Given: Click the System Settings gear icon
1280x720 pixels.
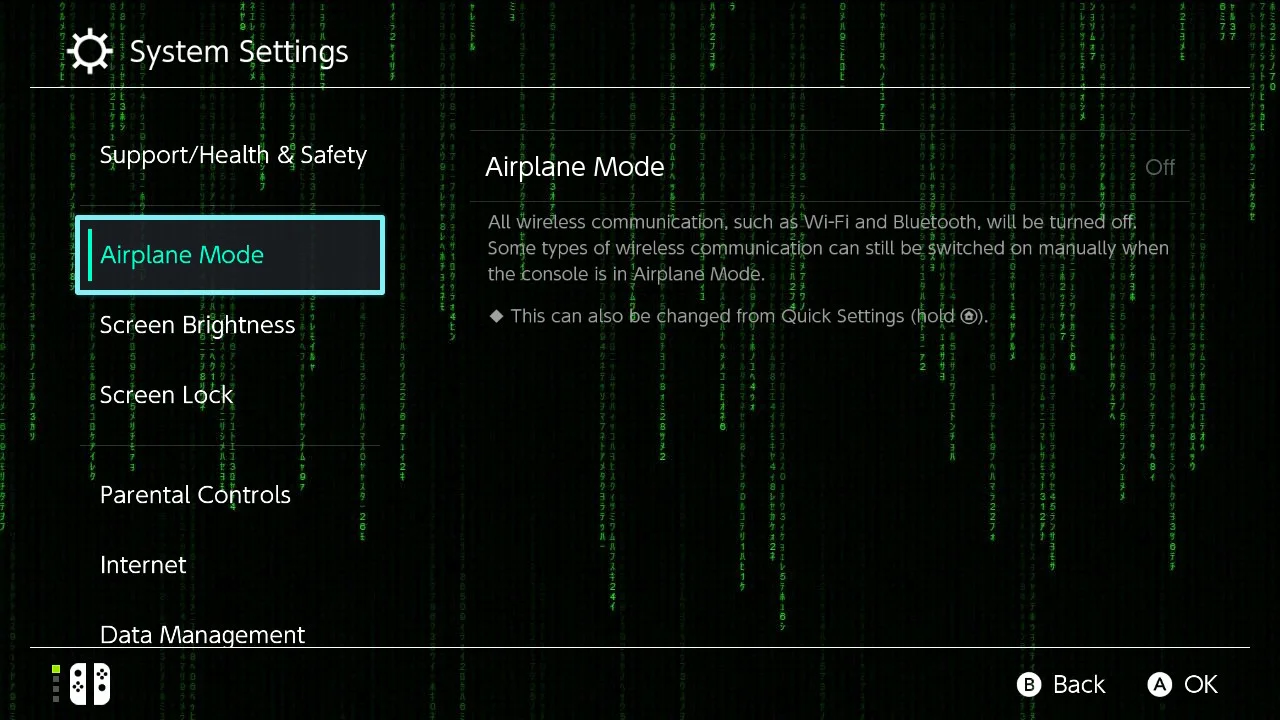Looking at the screenshot, I should click(90, 51).
